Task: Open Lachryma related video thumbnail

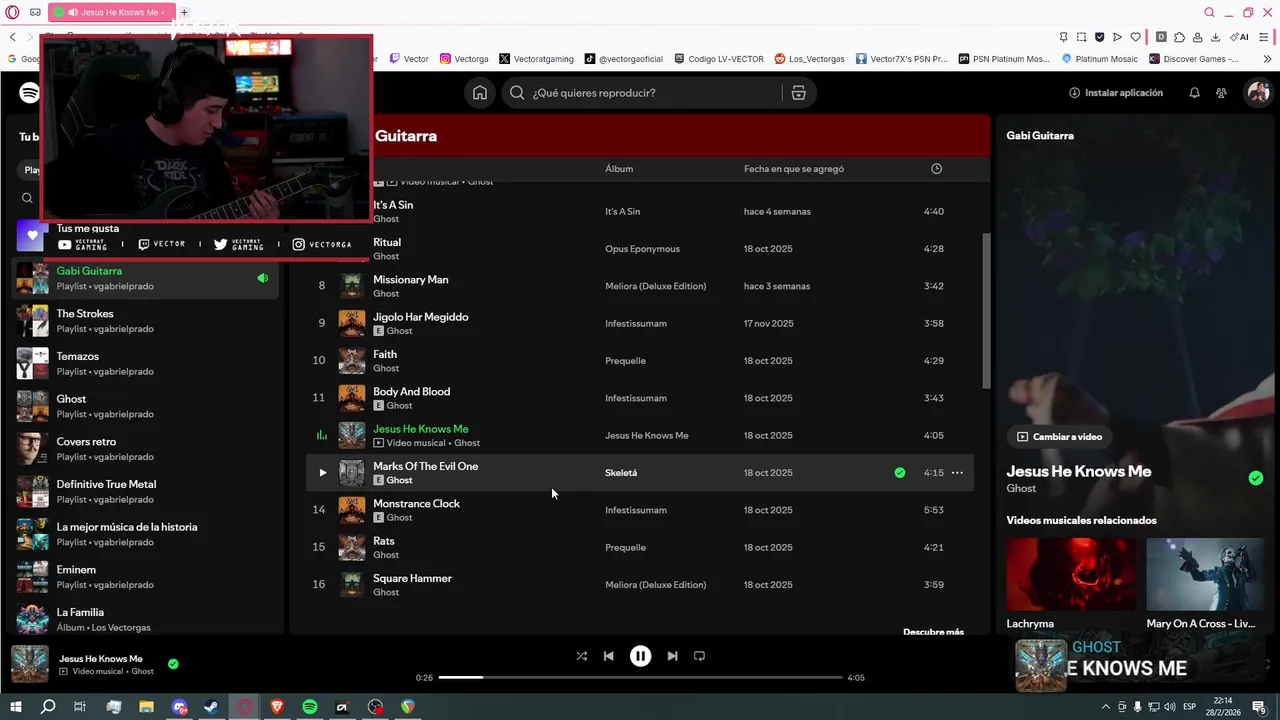Action: (x=1071, y=575)
